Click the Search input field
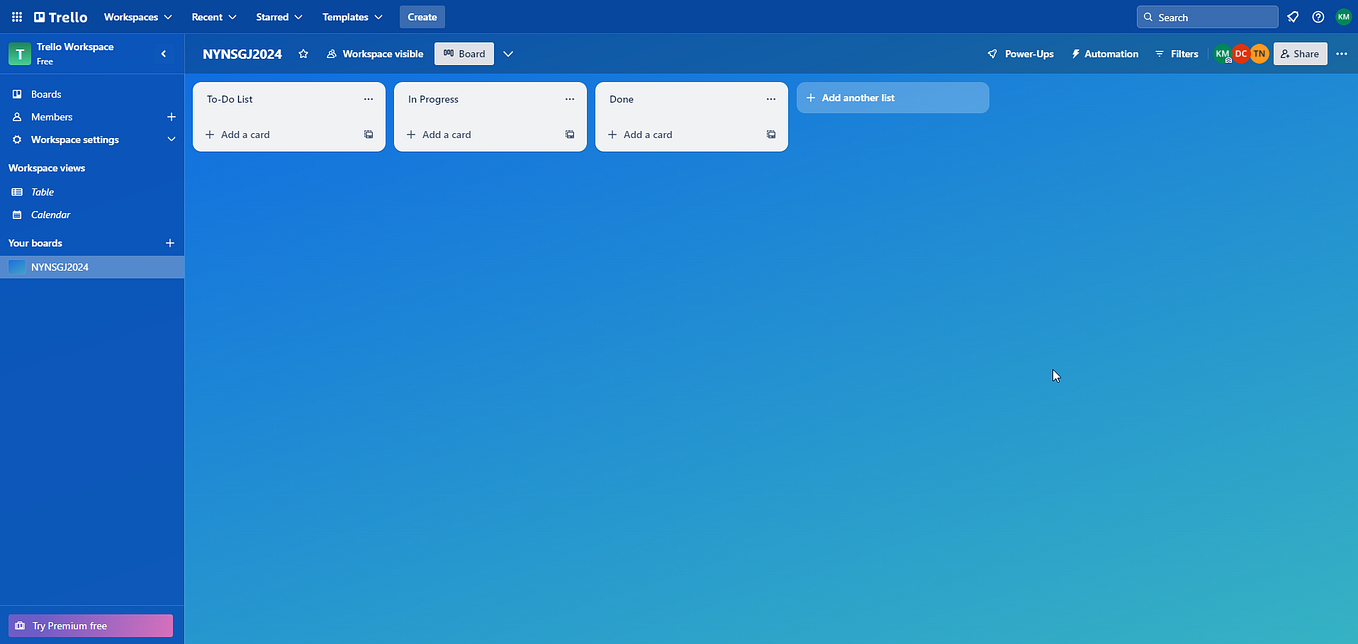1358x644 pixels. (1207, 16)
